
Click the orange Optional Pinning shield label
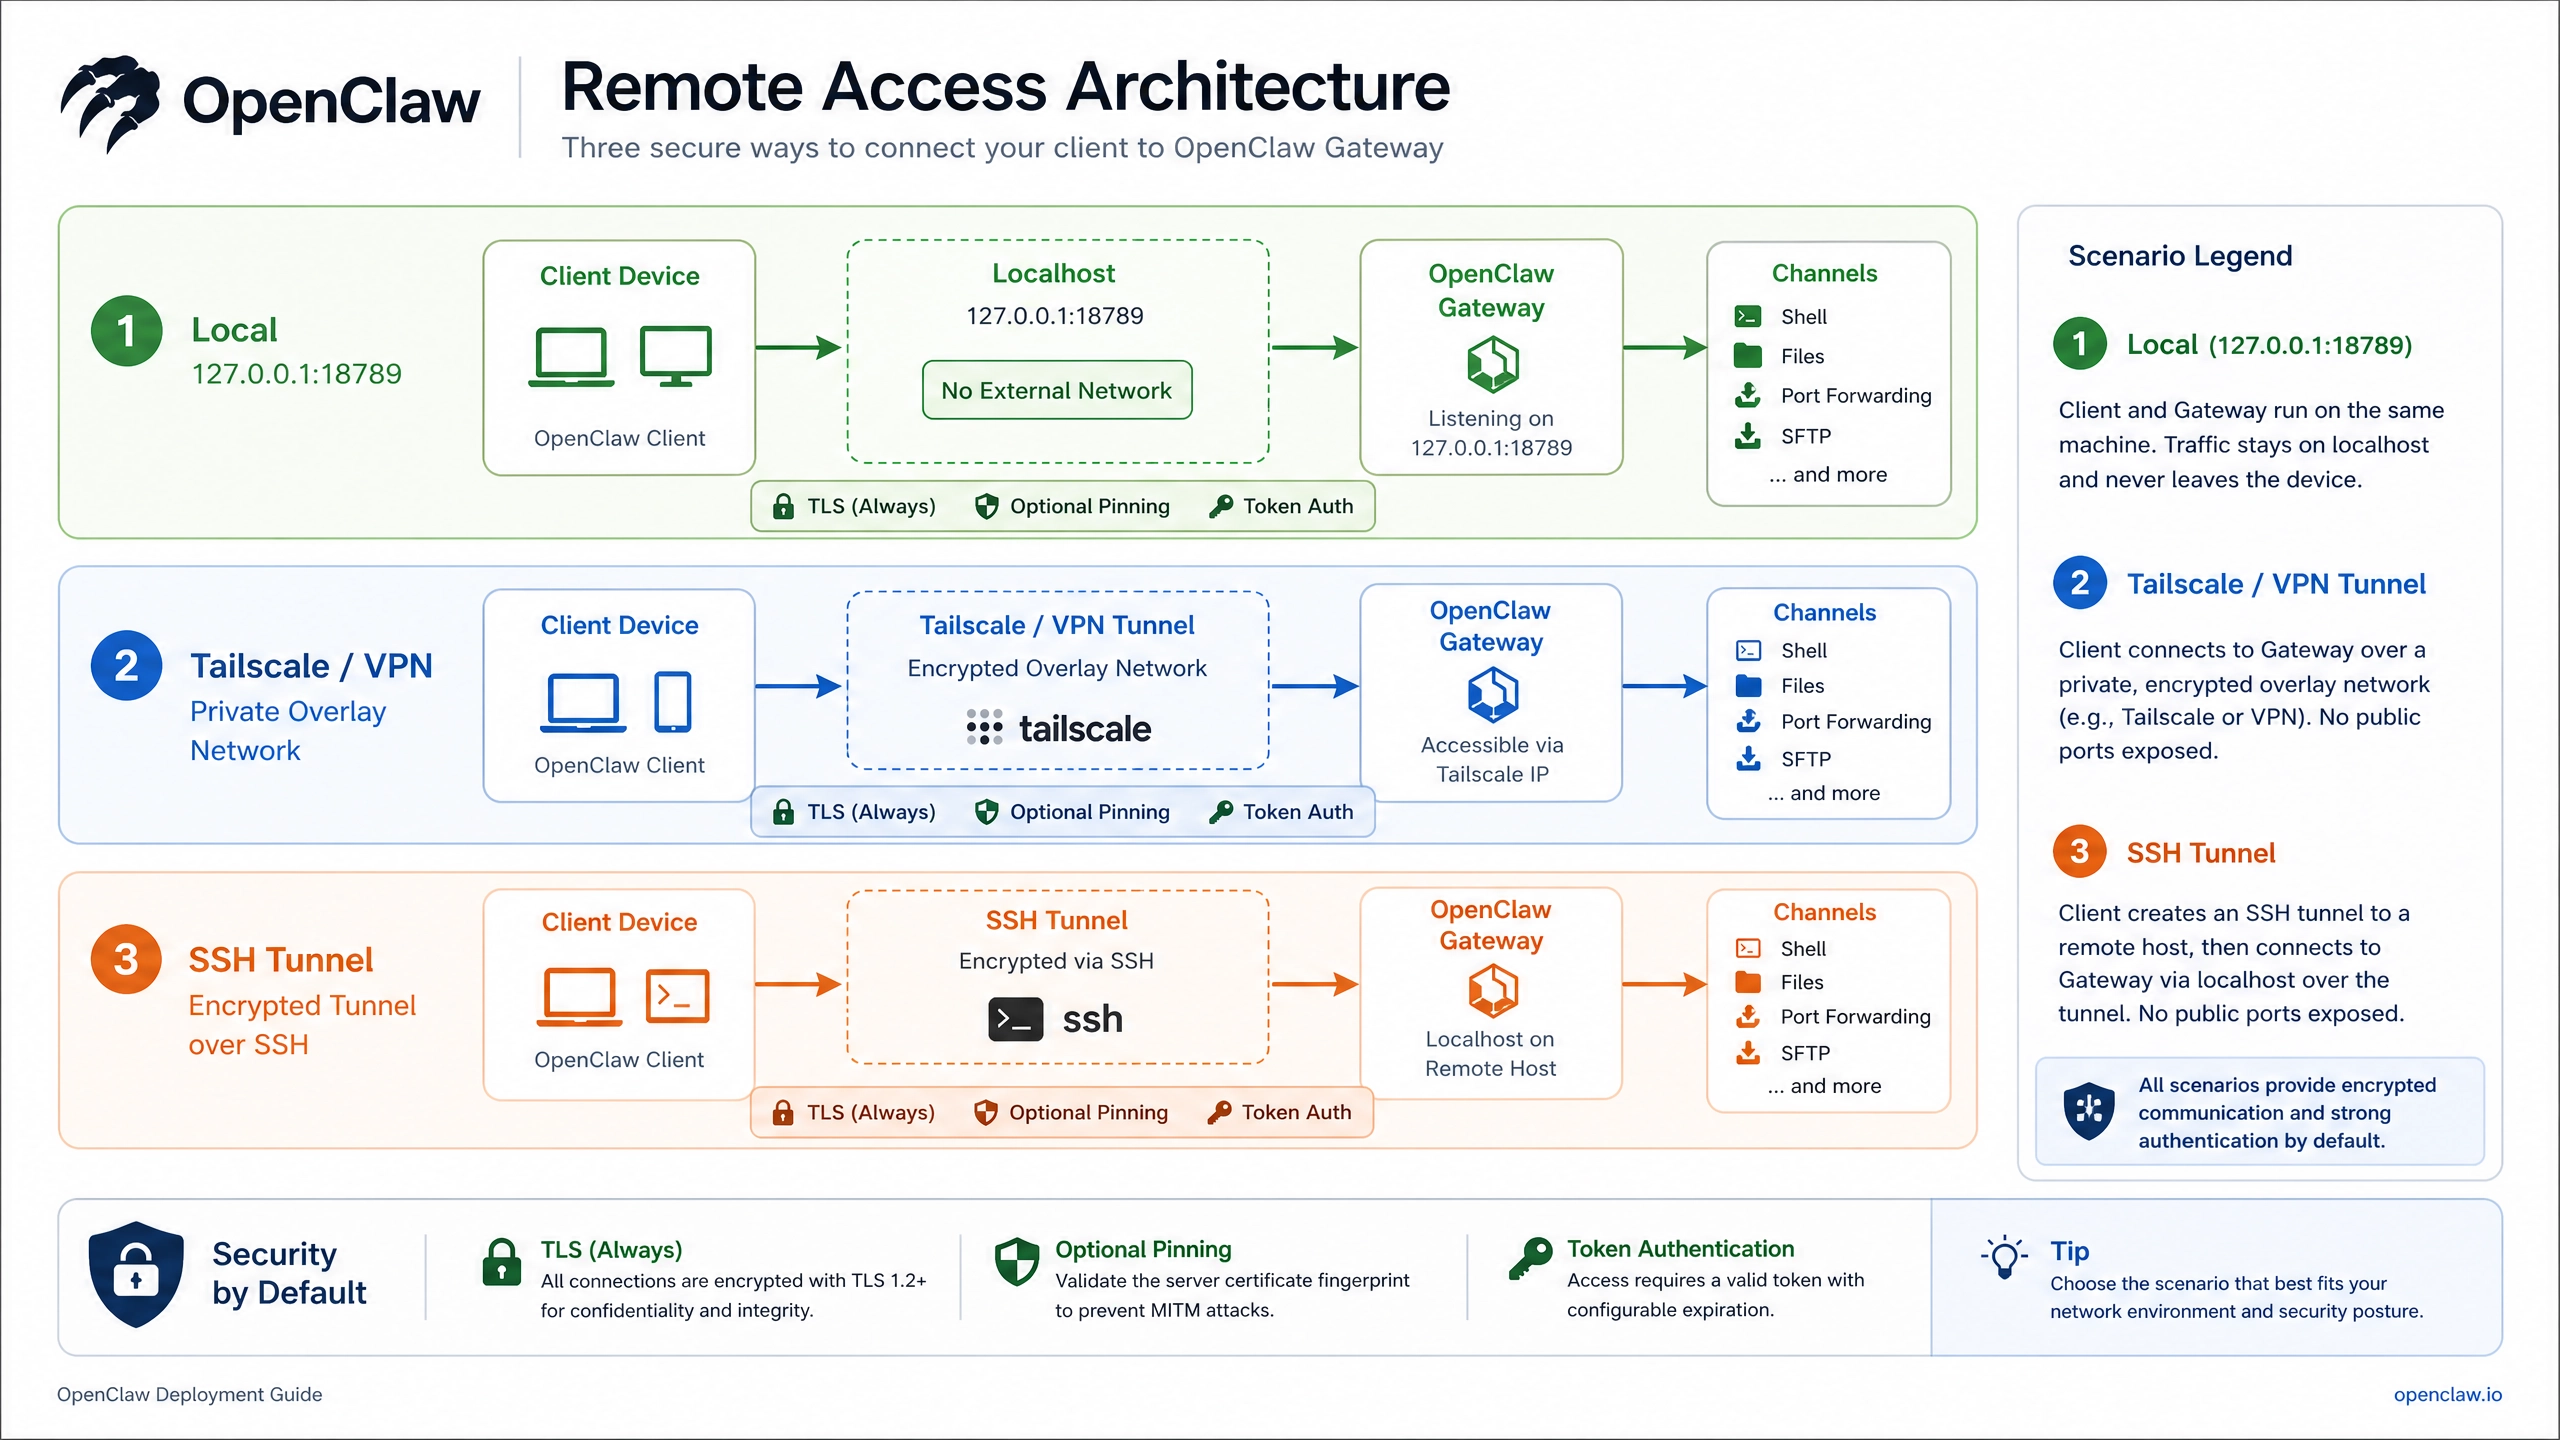[x=1071, y=1112]
